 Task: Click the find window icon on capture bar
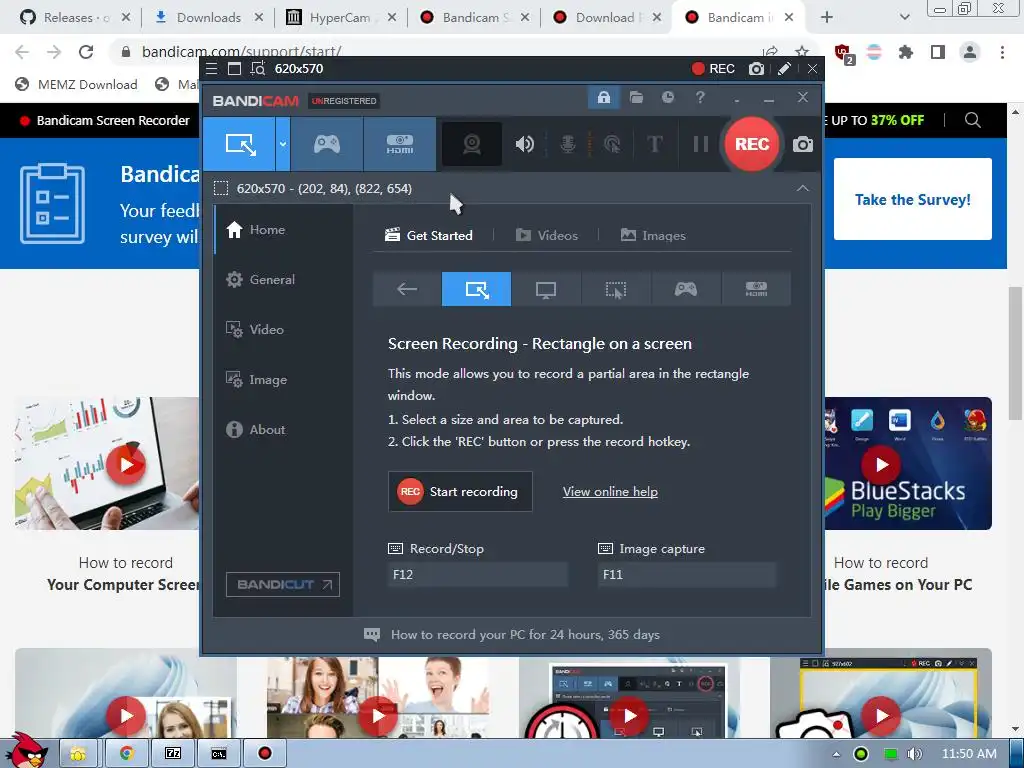point(258,69)
